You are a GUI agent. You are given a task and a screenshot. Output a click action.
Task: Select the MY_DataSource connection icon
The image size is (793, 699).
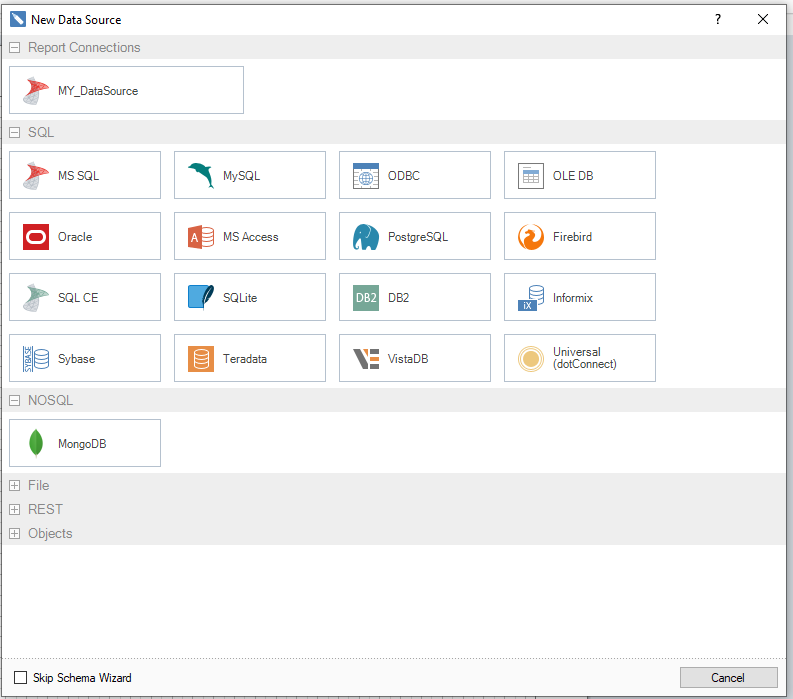(x=35, y=91)
